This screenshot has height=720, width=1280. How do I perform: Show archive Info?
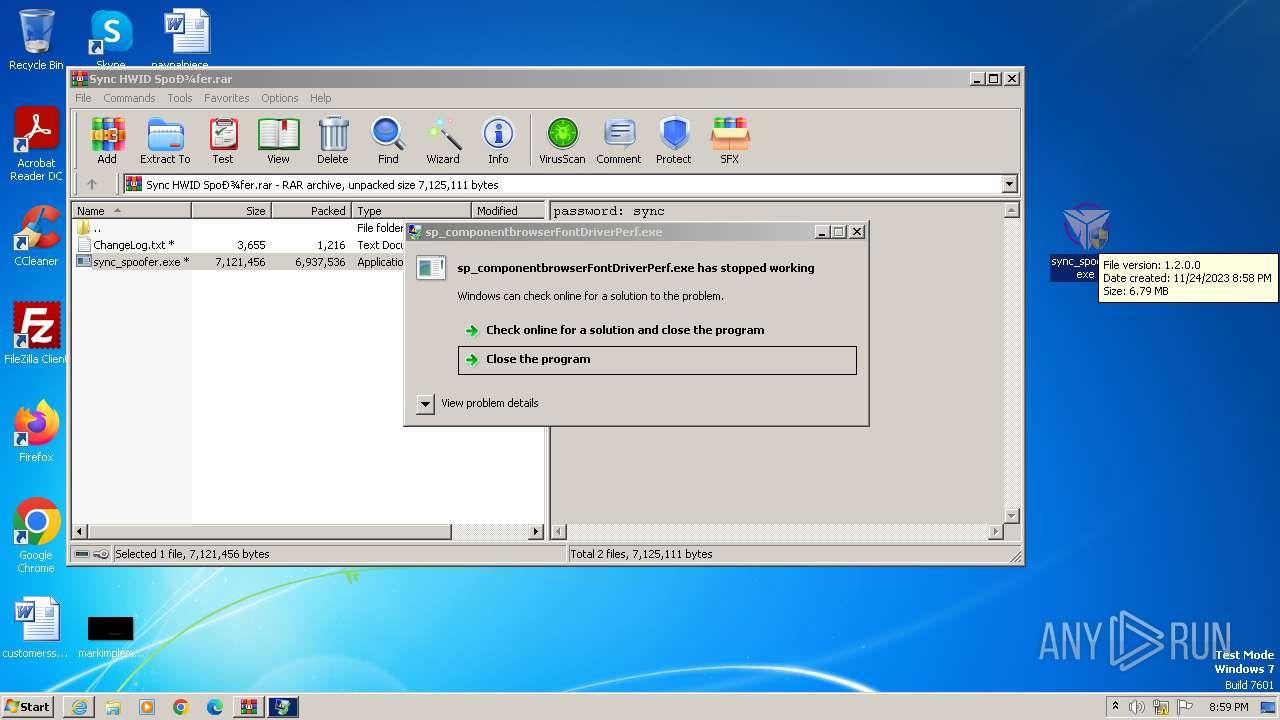pyautogui.click(x=498, y=141)
